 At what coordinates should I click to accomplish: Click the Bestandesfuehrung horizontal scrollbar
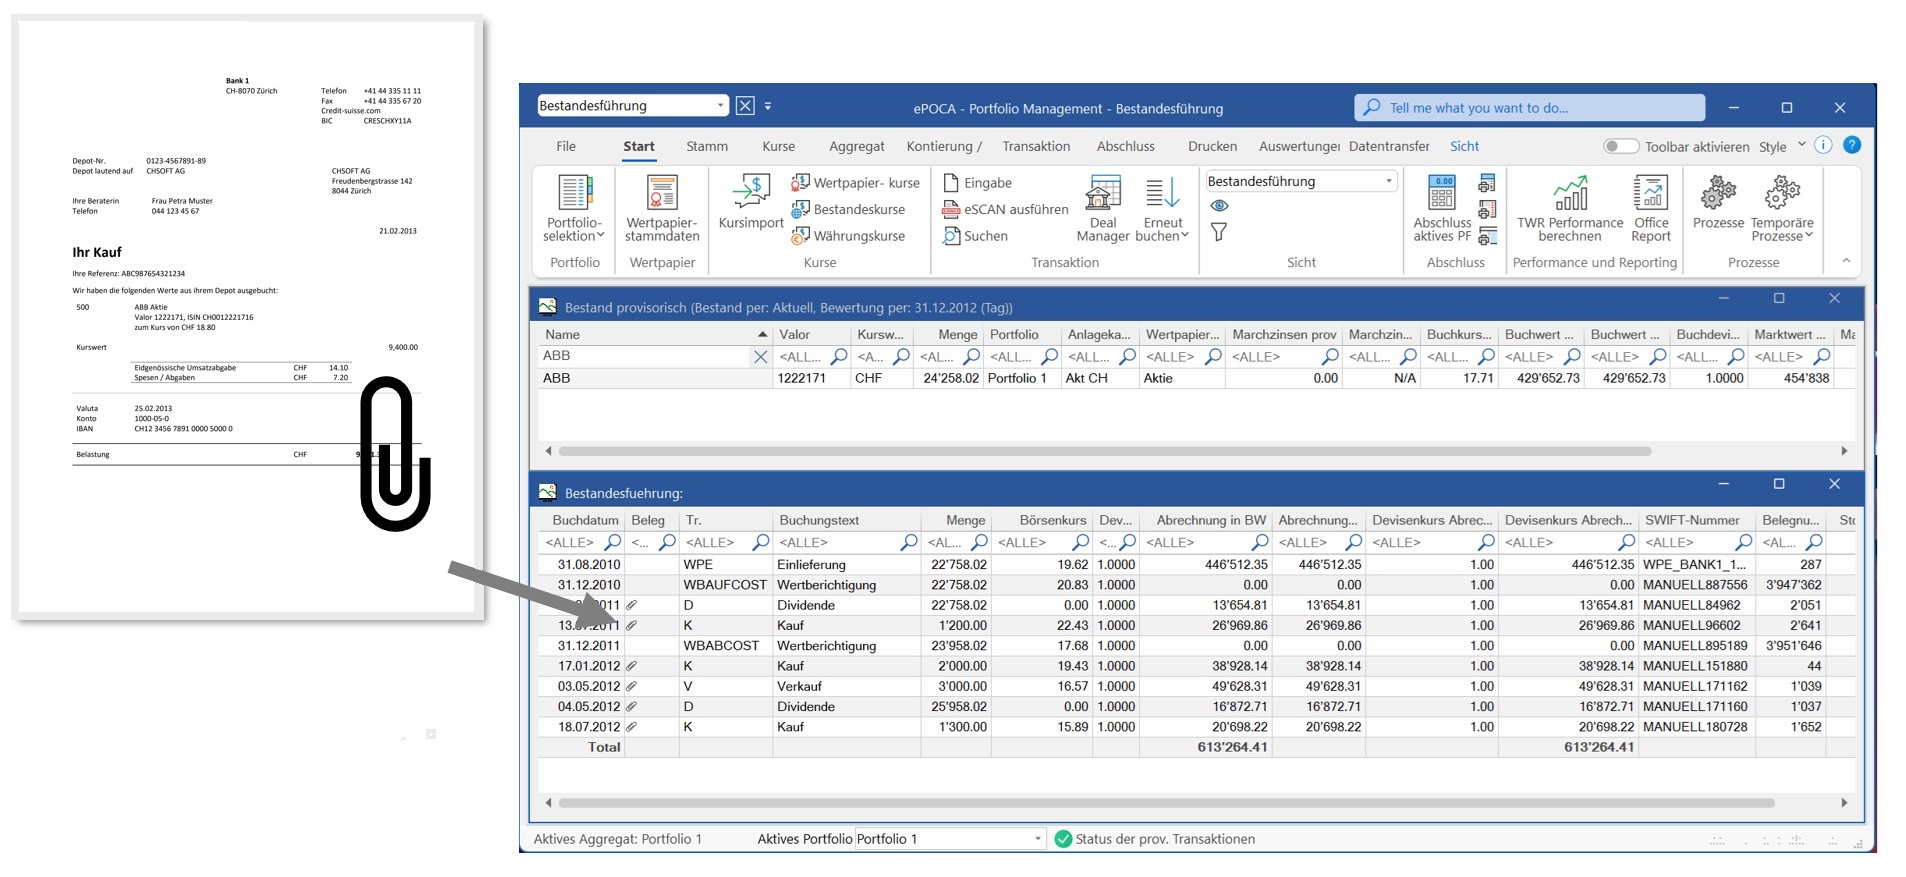point(1165,802)
